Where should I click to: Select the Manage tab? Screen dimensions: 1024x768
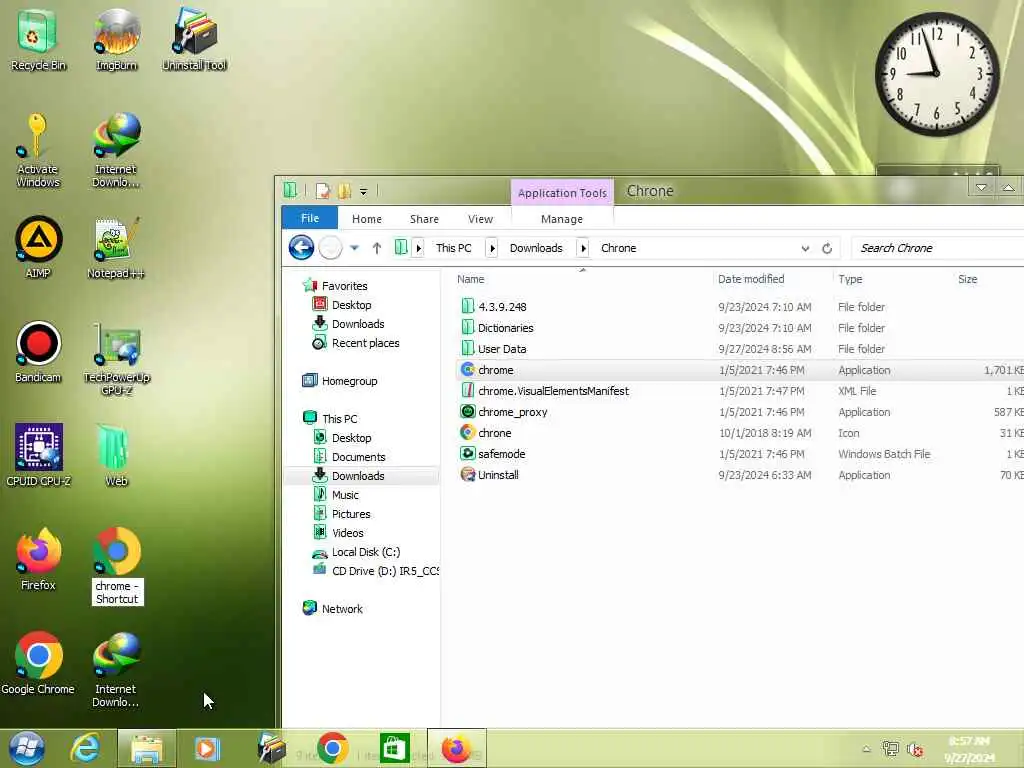pyautogui.click(x=562, y=219)
